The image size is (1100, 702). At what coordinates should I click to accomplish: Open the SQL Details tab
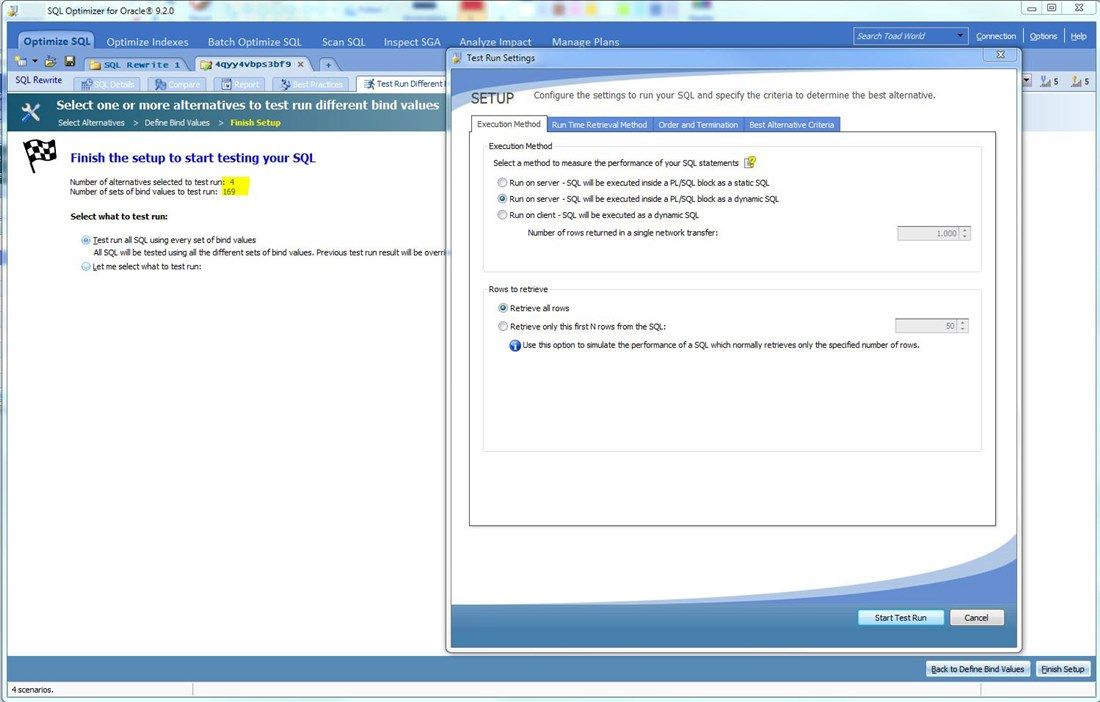coord(107,84)
